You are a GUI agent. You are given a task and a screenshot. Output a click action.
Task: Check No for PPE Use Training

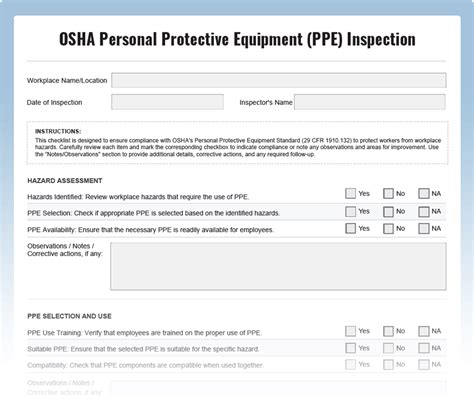388,331
